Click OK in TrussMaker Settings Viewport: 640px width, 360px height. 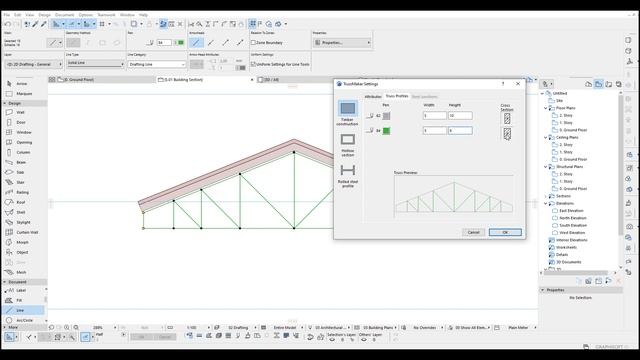point(505,232)
